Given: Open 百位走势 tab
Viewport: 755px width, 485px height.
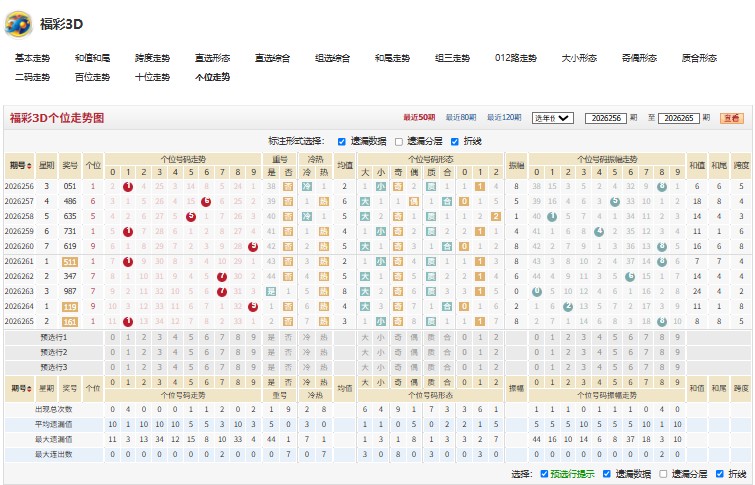Looking at the screenshot, I should pyautogui.click(x=92, y=77).
